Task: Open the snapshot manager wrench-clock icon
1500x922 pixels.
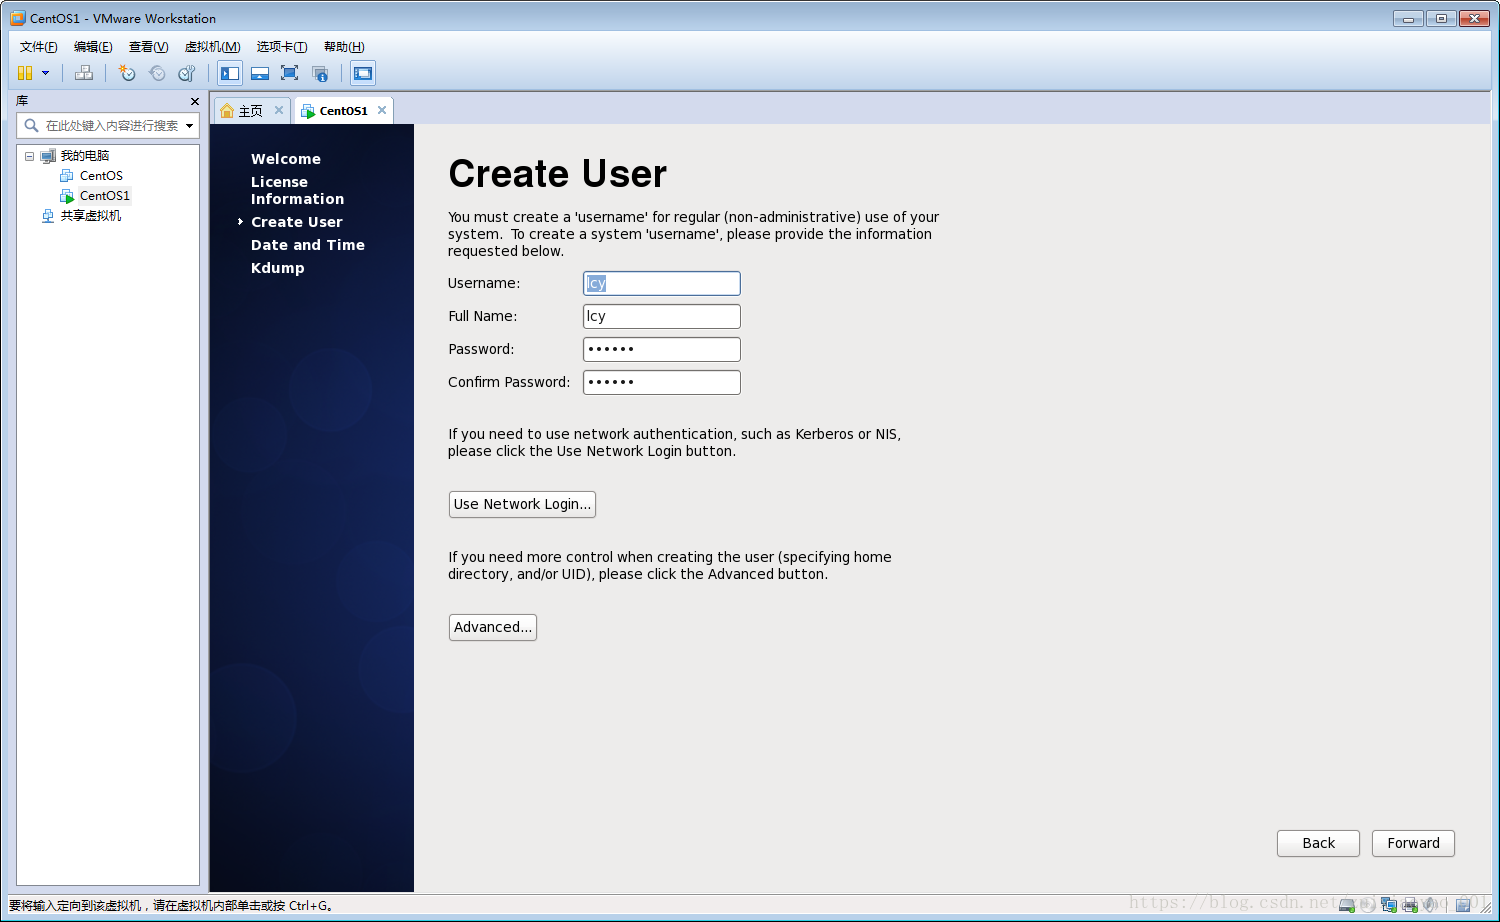Action: pos(187,73)
